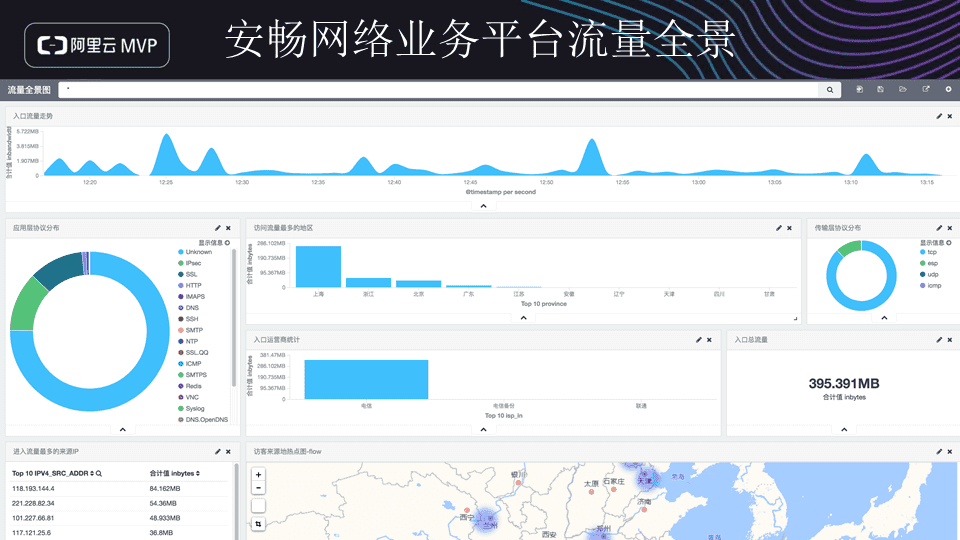Screen dimensions: 960x540
Task: Expand the spy chevron under 传输层协议分布 donut
Action: tap(884, 318)
